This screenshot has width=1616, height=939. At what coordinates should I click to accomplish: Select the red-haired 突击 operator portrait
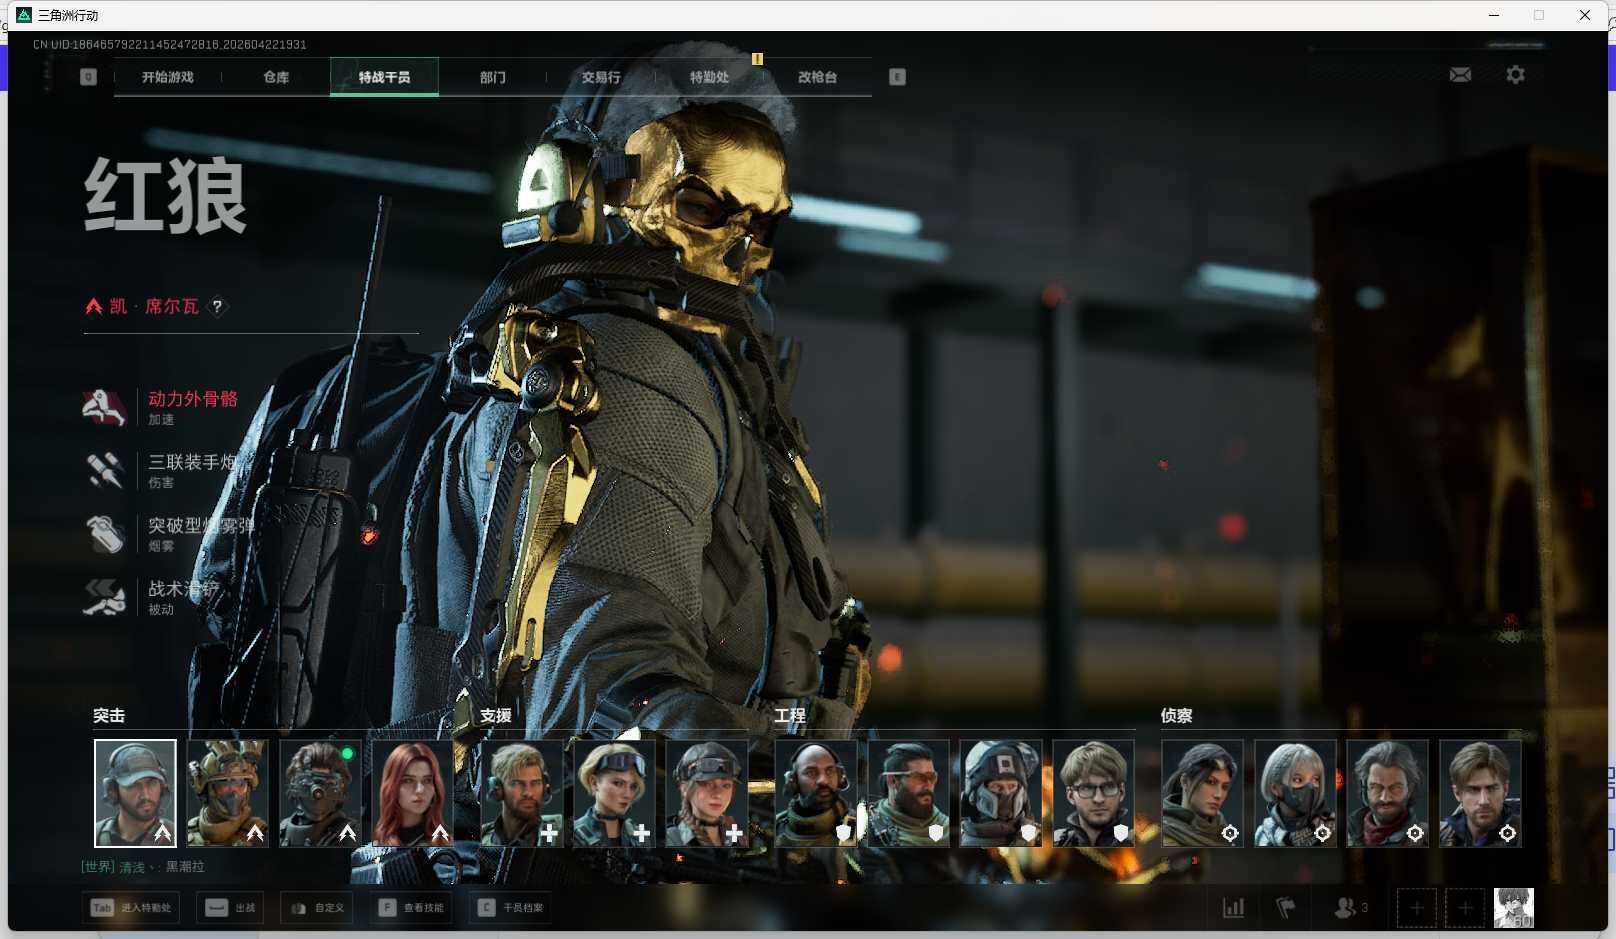[x=412, y=793]
